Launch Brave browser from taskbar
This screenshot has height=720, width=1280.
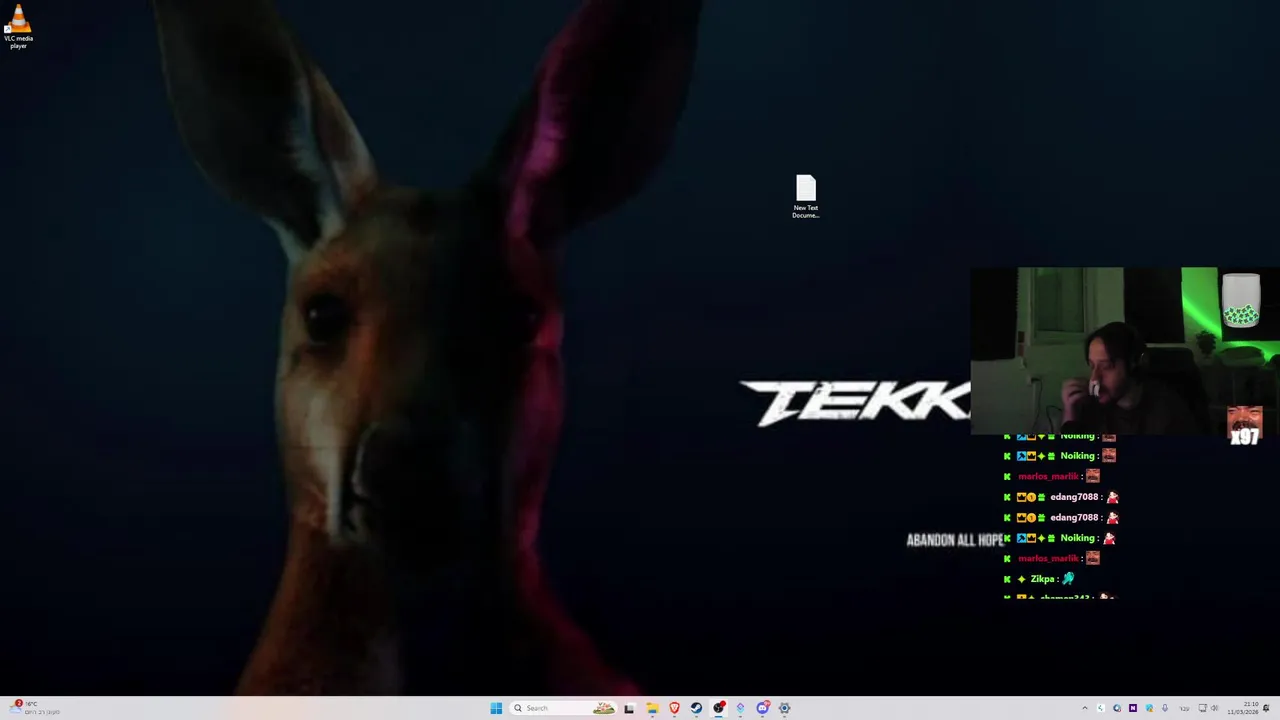click(674, 708)
